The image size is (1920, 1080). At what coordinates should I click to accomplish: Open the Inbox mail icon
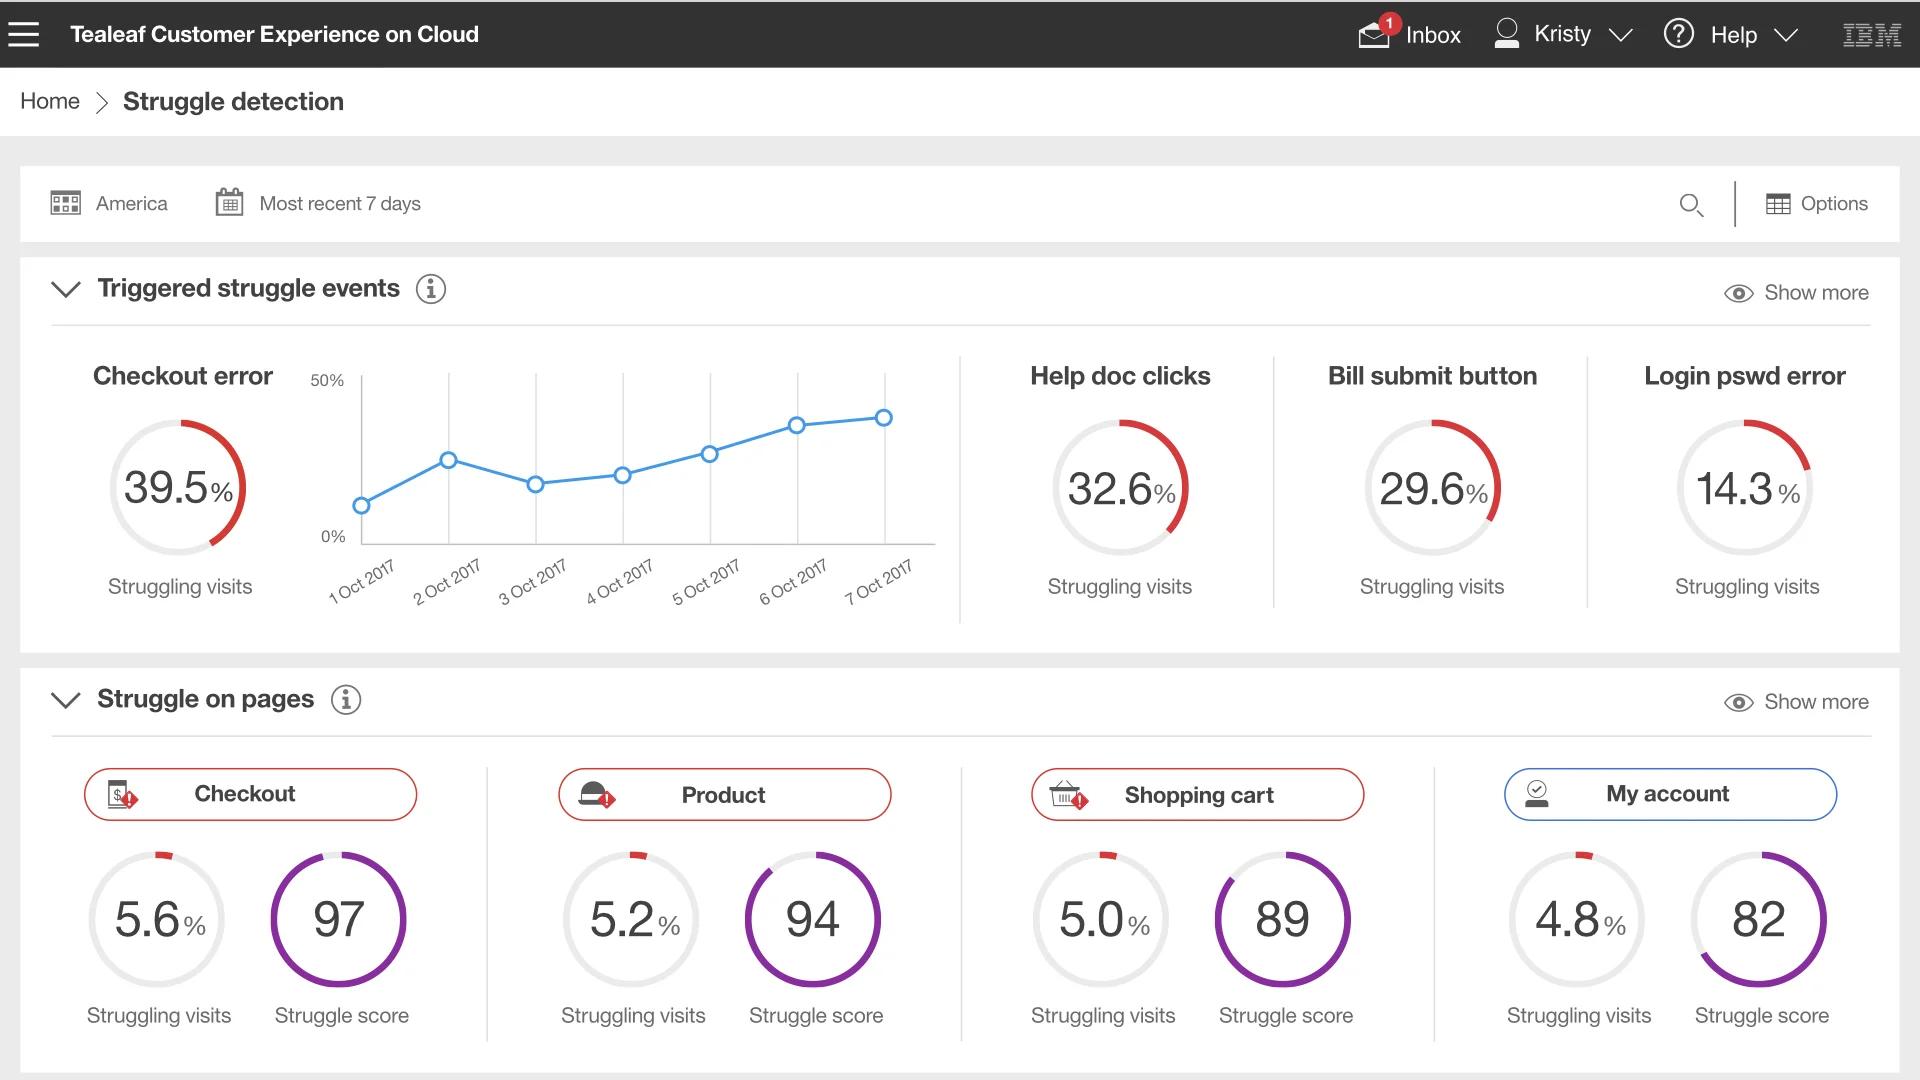coord(1374,34)
